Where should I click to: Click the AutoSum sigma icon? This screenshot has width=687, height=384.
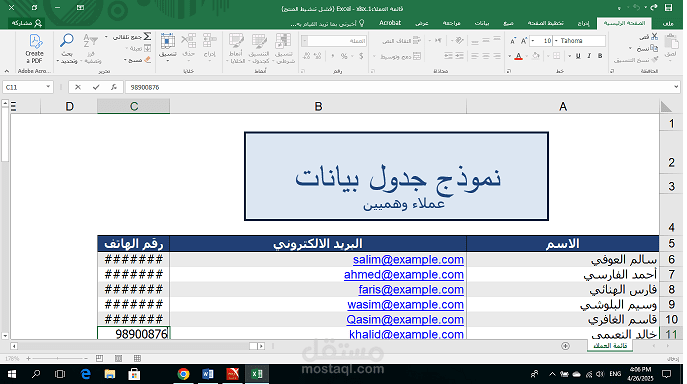(x=147, y=37)
